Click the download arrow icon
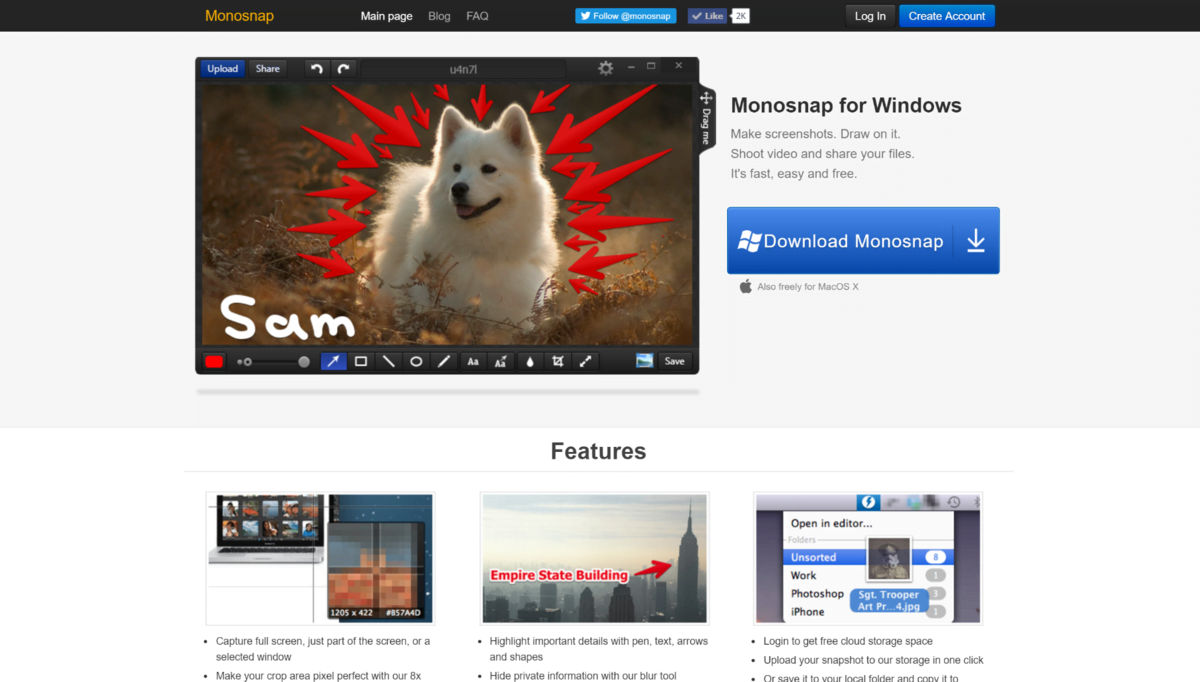 [x=976, y=241]
